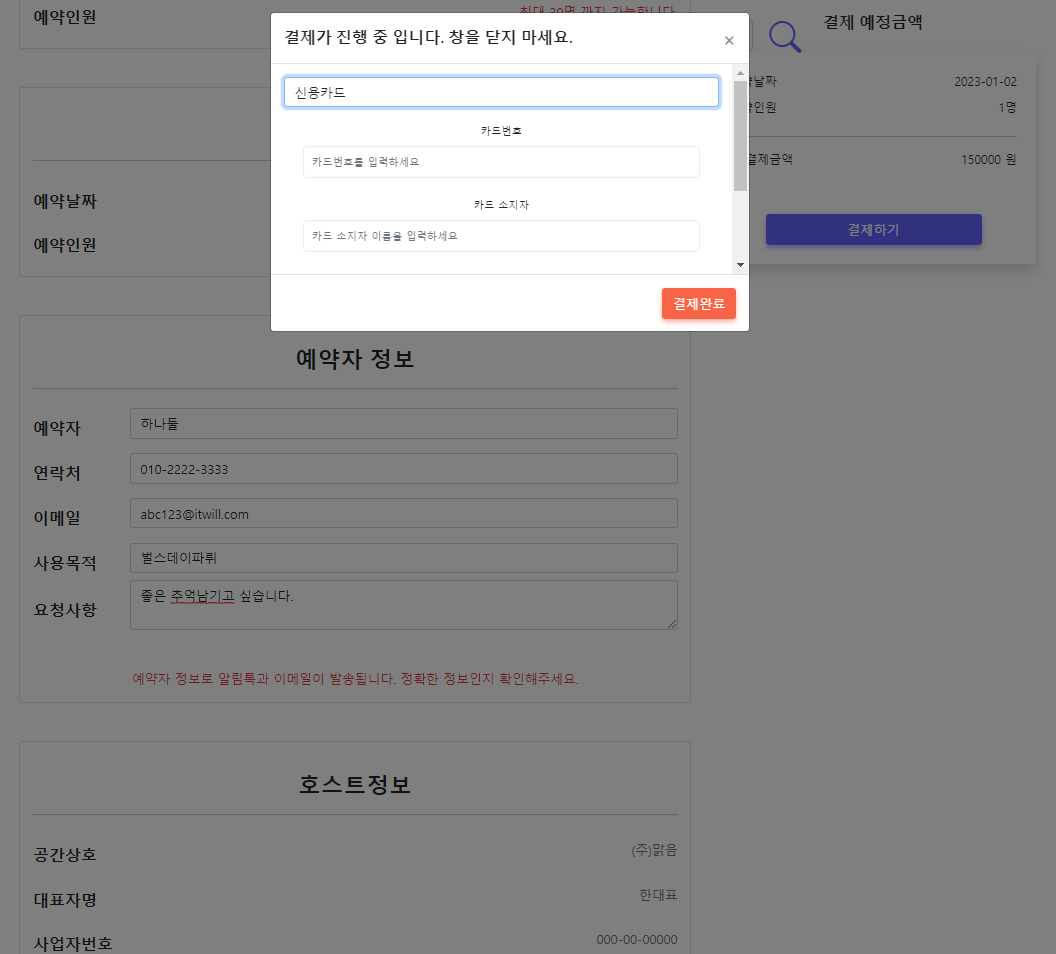Image resolution: width=1056 pixels, height=954 pixels.
Task: Click the resize handle on 요청사항 textarea
Action: tap(672, 626)
